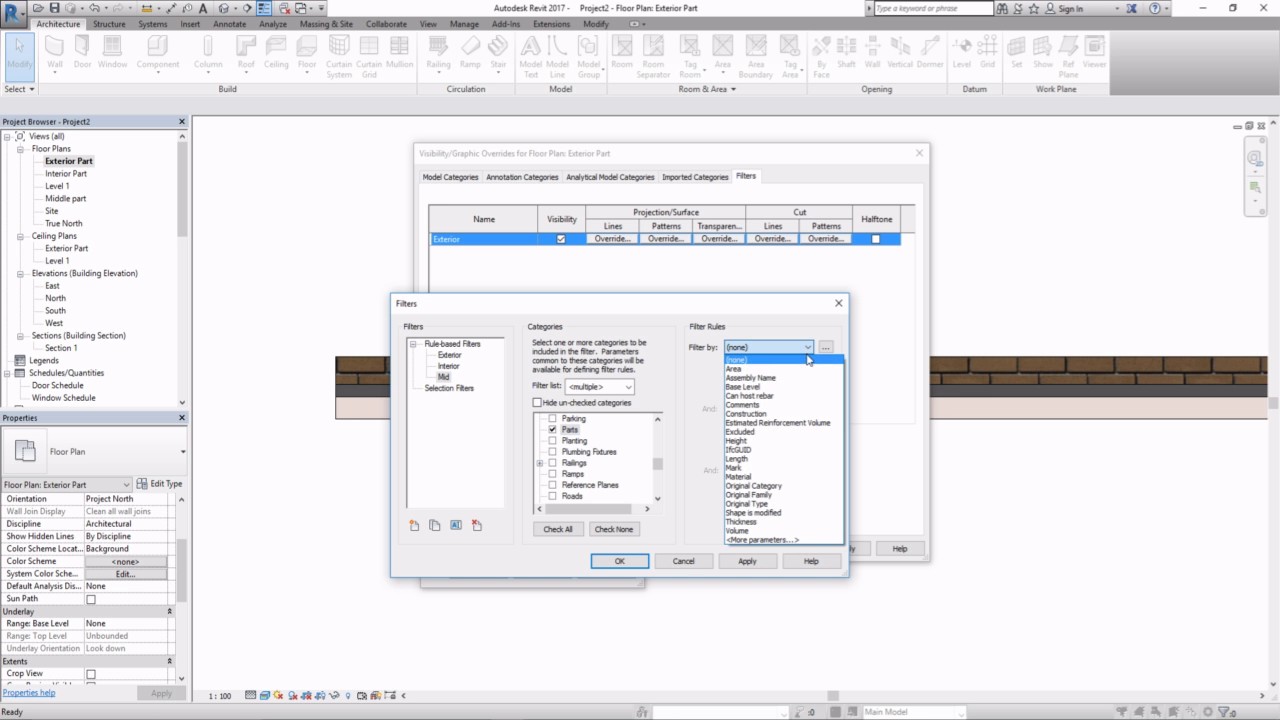This screenshot has width=1280, height=720.
Task: Switch to Imported Categories tab
Action: (695, 177)
